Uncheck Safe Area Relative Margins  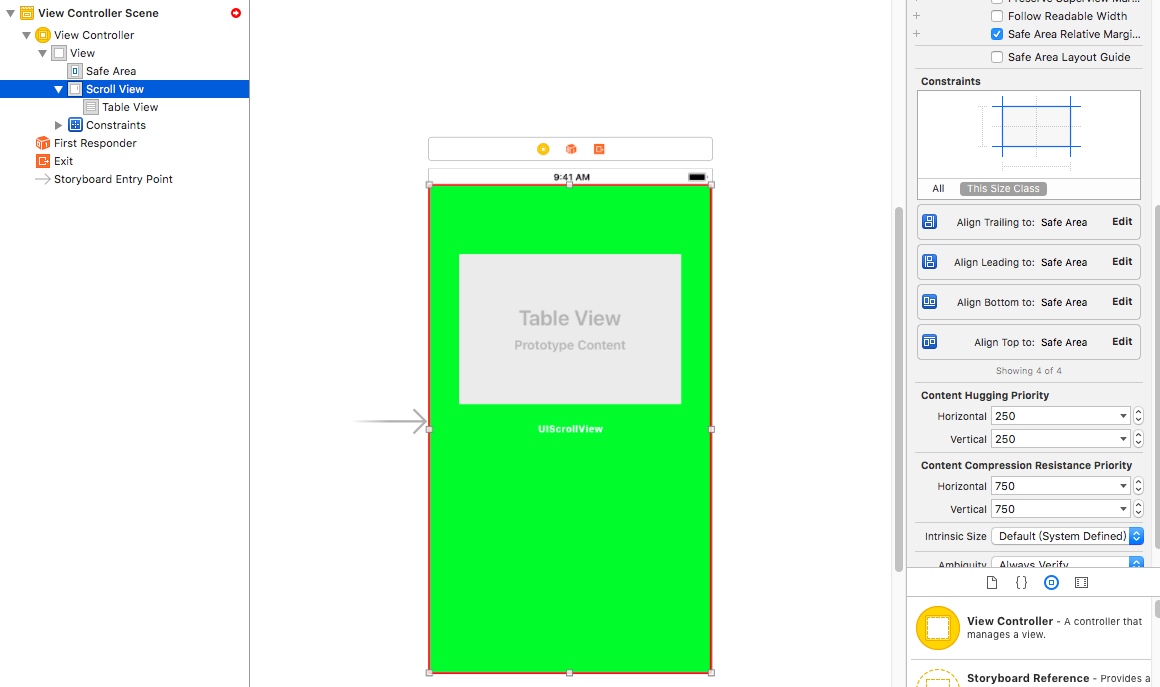(997, 34)
